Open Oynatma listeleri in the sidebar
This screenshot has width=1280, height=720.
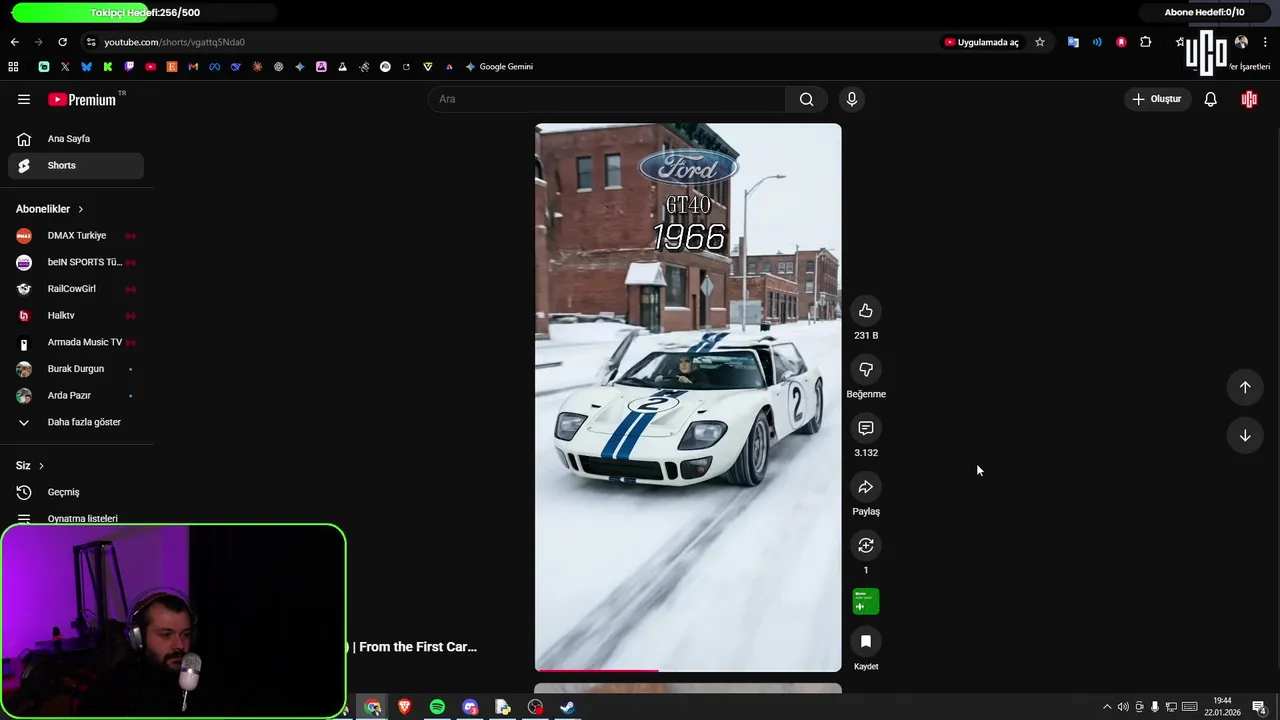pyautogui.click(x=76, y=518)
